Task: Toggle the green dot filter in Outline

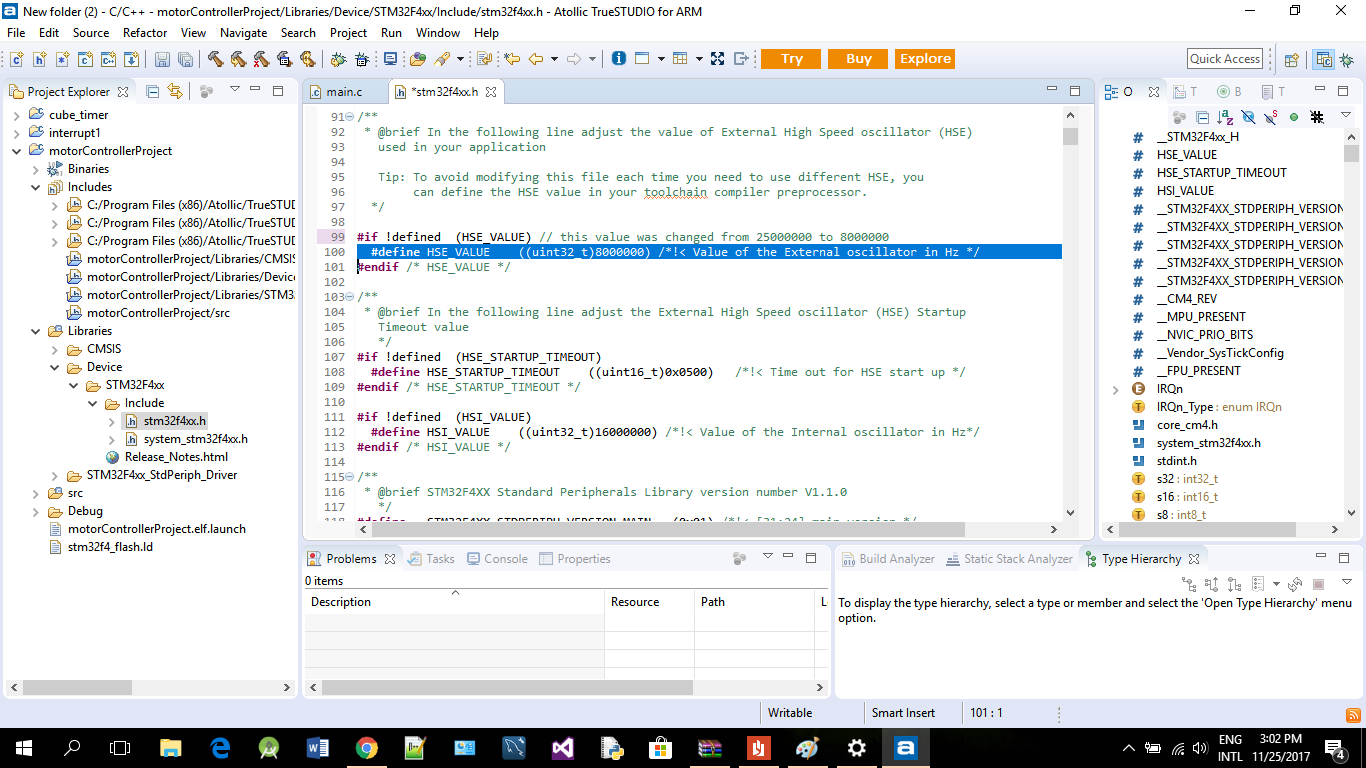Action: tap(1294, 117)
